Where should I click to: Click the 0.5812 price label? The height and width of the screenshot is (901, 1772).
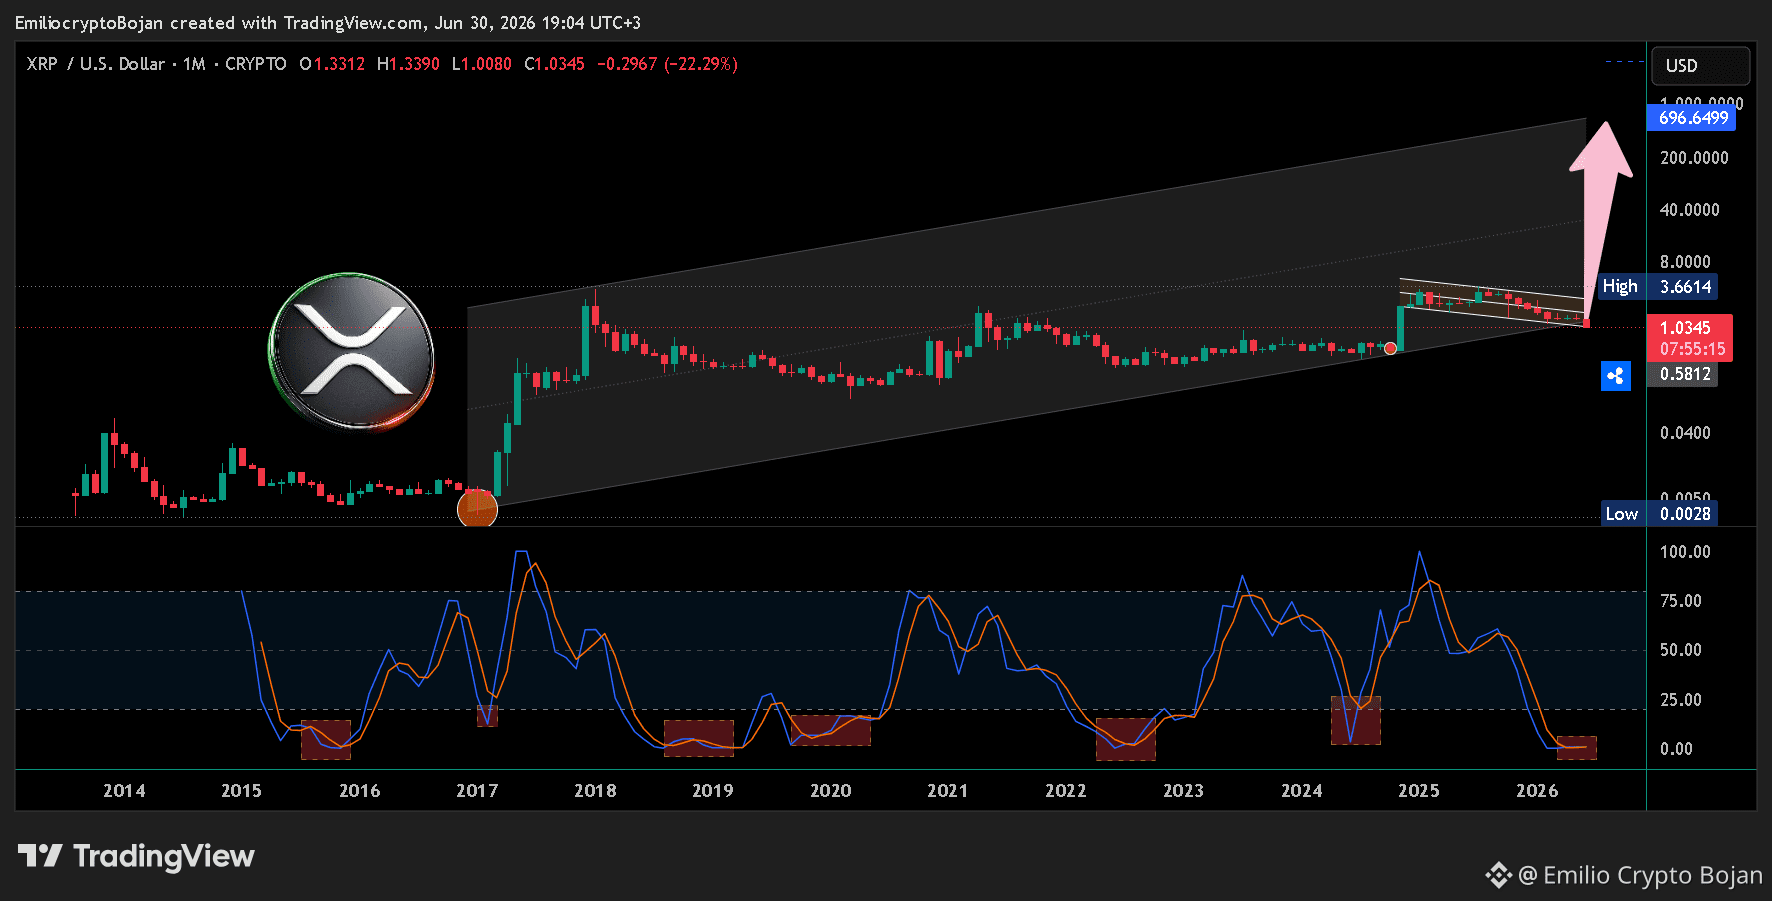tap(1684, 375)
